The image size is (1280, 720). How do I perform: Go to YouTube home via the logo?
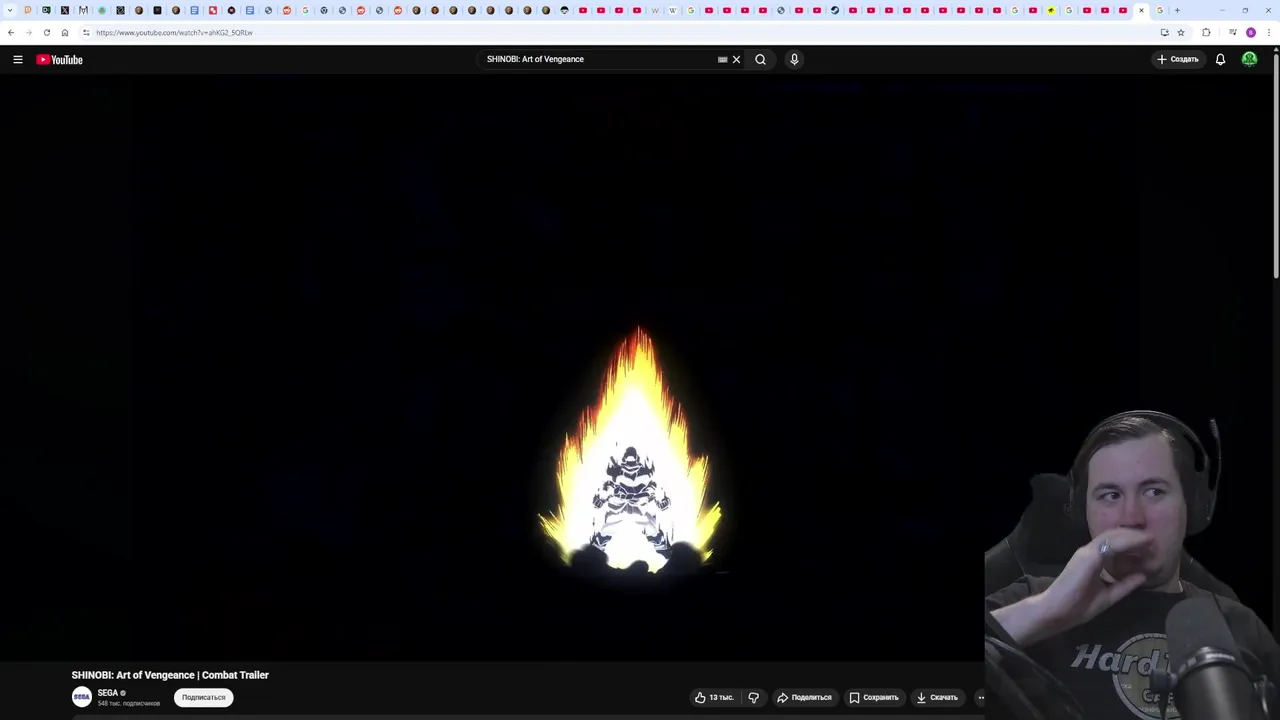[60, 60]
